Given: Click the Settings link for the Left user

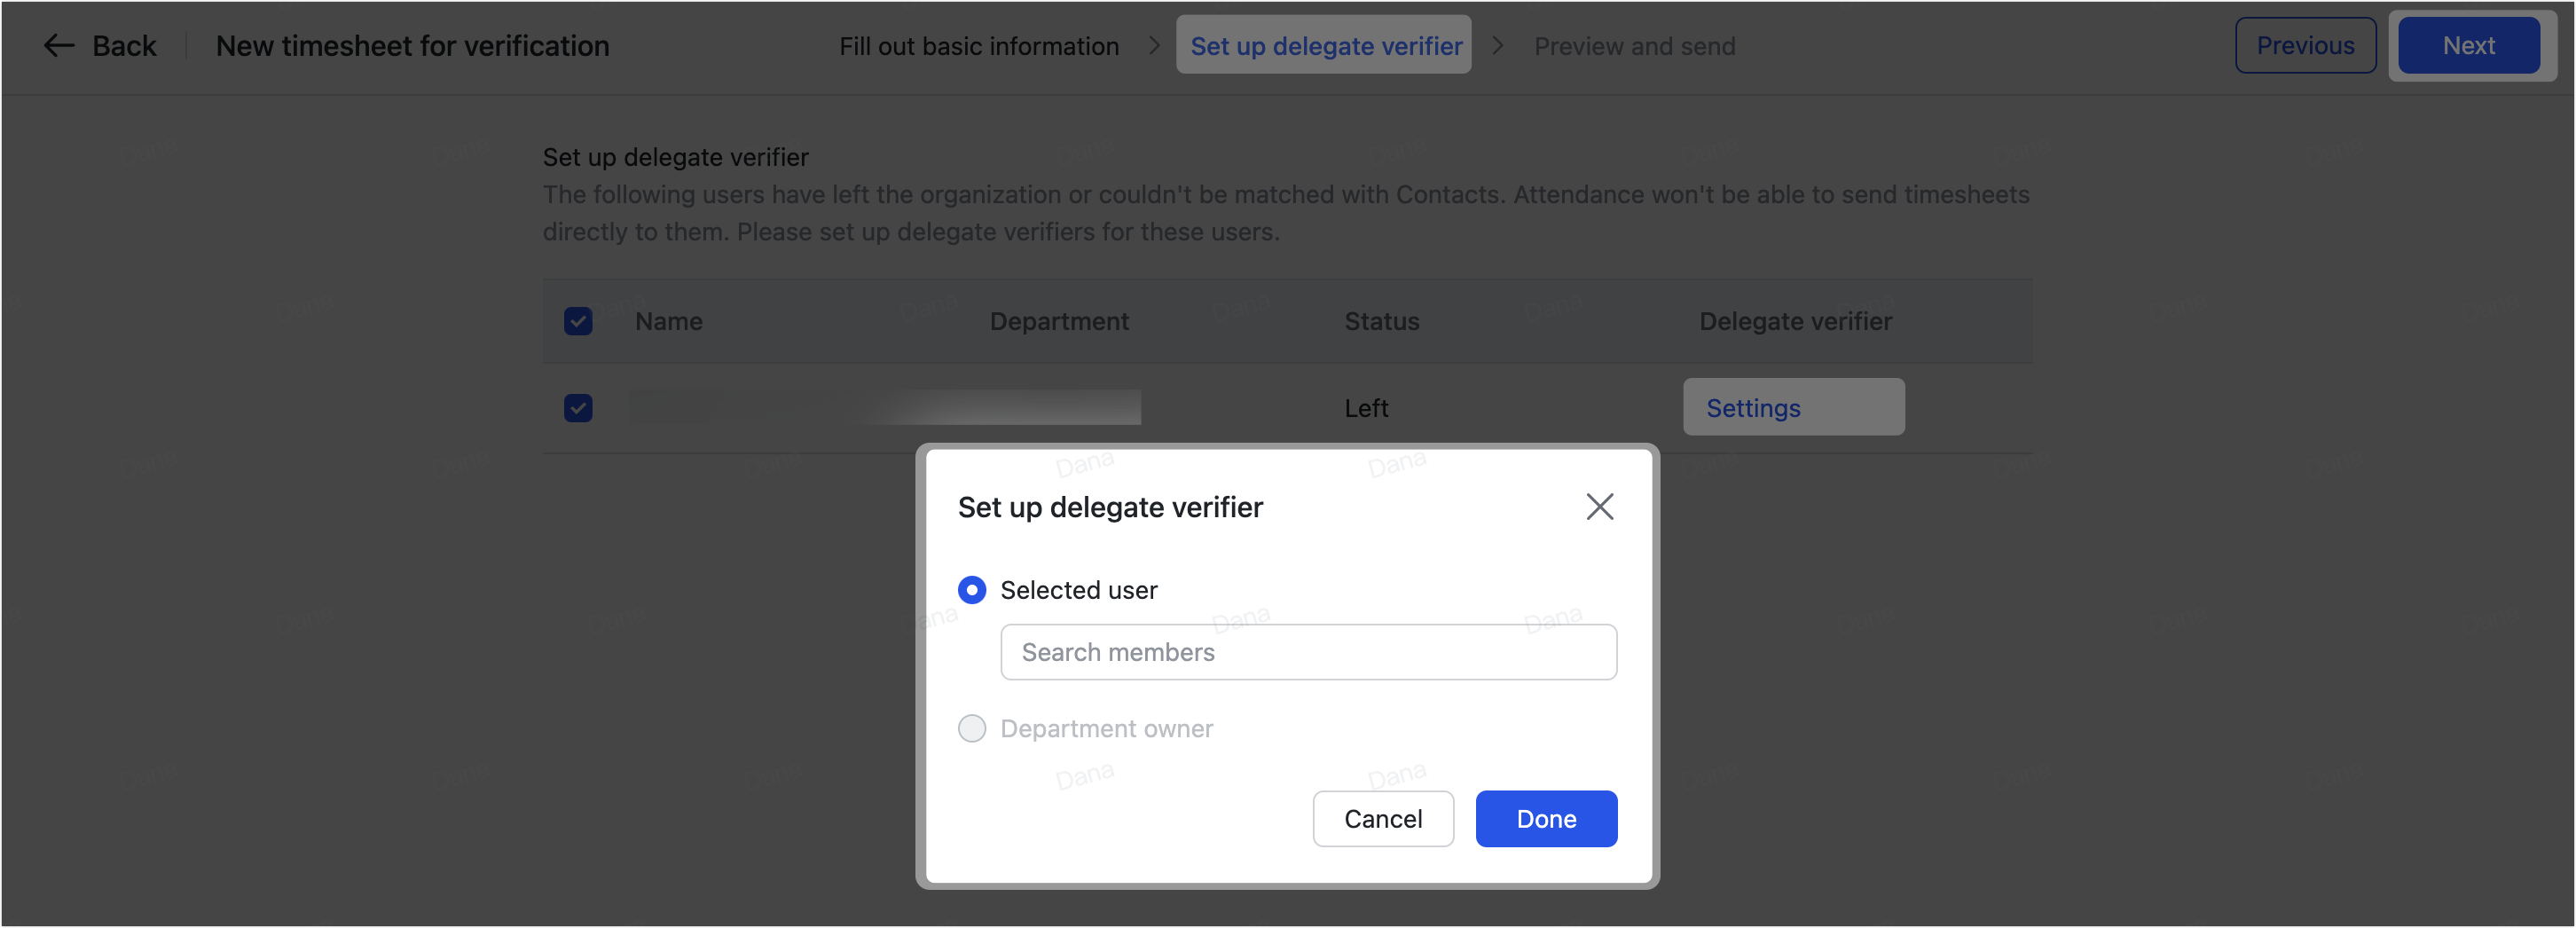Looking at the screenshot, I should coord(1752,407).
